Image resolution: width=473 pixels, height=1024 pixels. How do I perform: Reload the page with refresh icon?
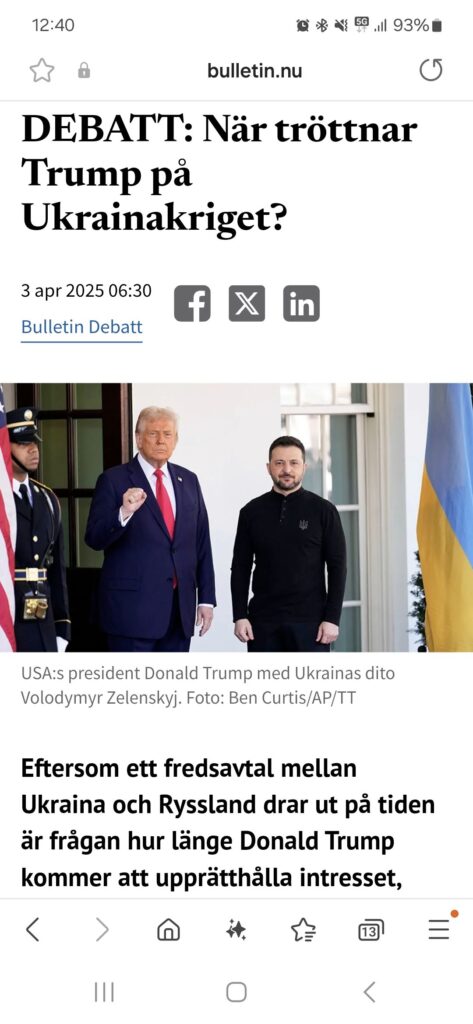pos(431,70)
